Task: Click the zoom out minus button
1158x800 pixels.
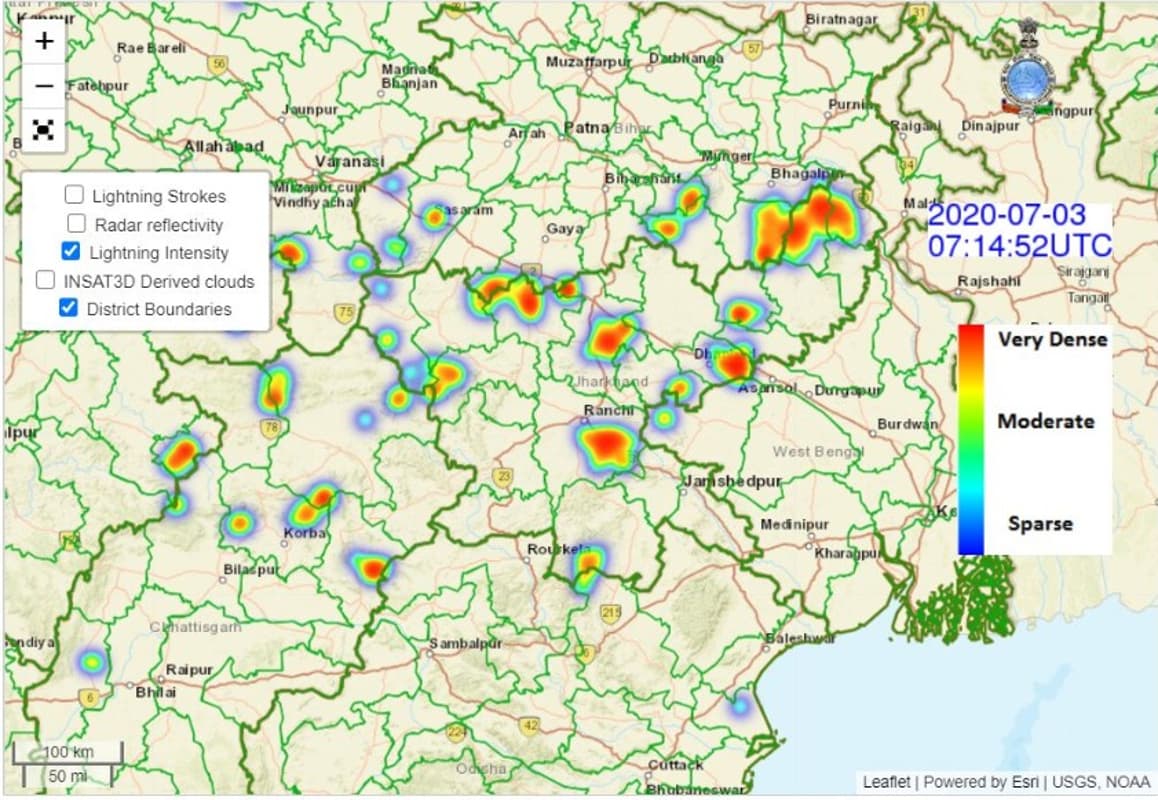Action: 44,86
